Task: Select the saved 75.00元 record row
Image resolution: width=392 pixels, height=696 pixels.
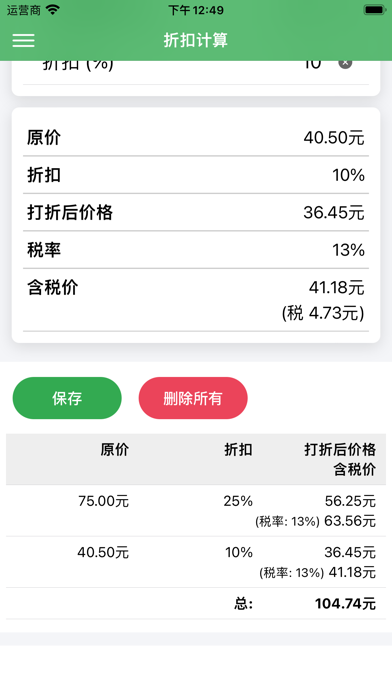Action: (x=196, y=511)
